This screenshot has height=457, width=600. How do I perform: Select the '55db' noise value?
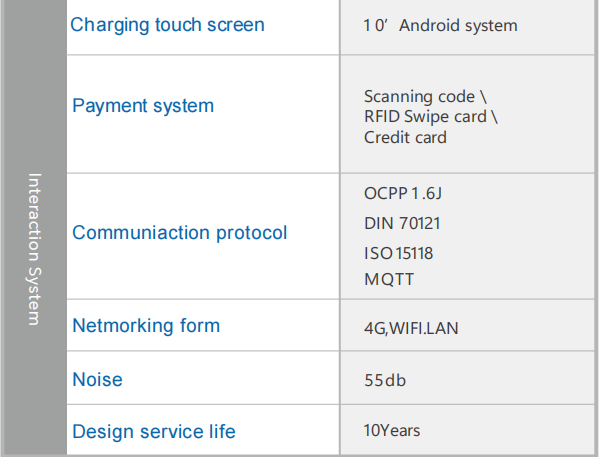point(385,380)
